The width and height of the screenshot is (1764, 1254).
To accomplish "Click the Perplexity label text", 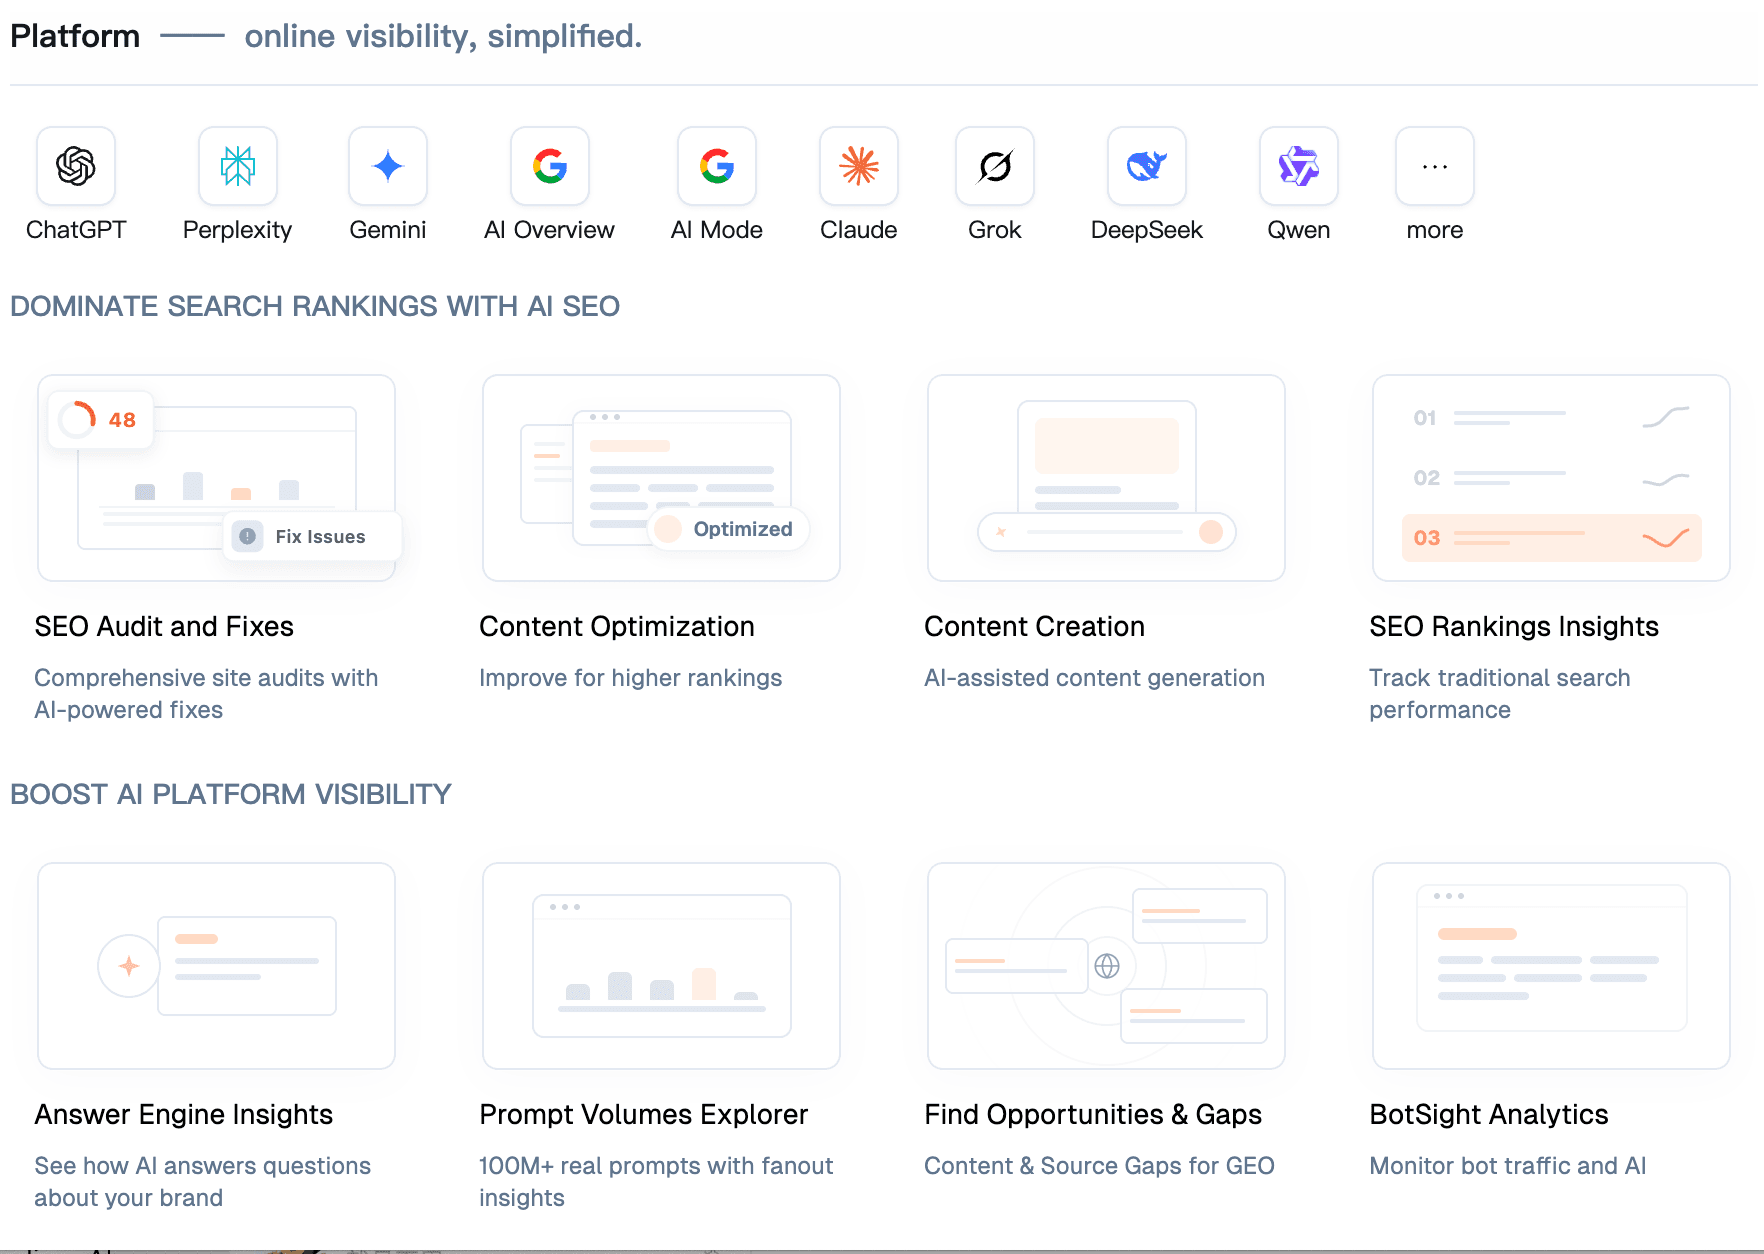I will 238,230.
